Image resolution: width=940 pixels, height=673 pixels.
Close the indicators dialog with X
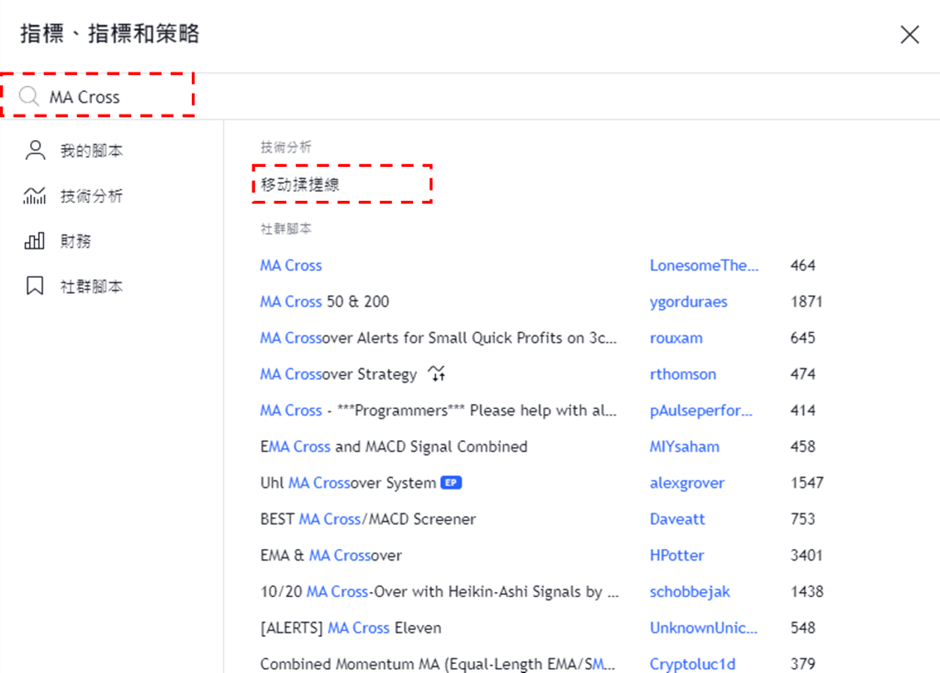(909, 35)
